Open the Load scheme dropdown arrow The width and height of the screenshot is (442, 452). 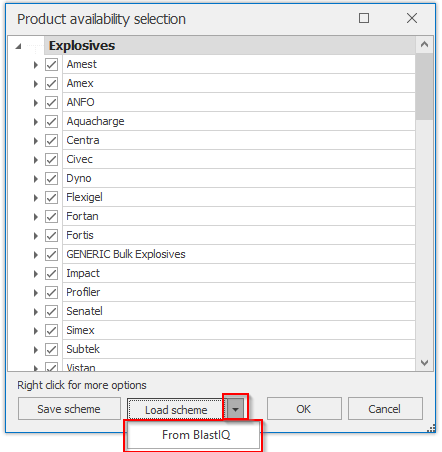236,409
